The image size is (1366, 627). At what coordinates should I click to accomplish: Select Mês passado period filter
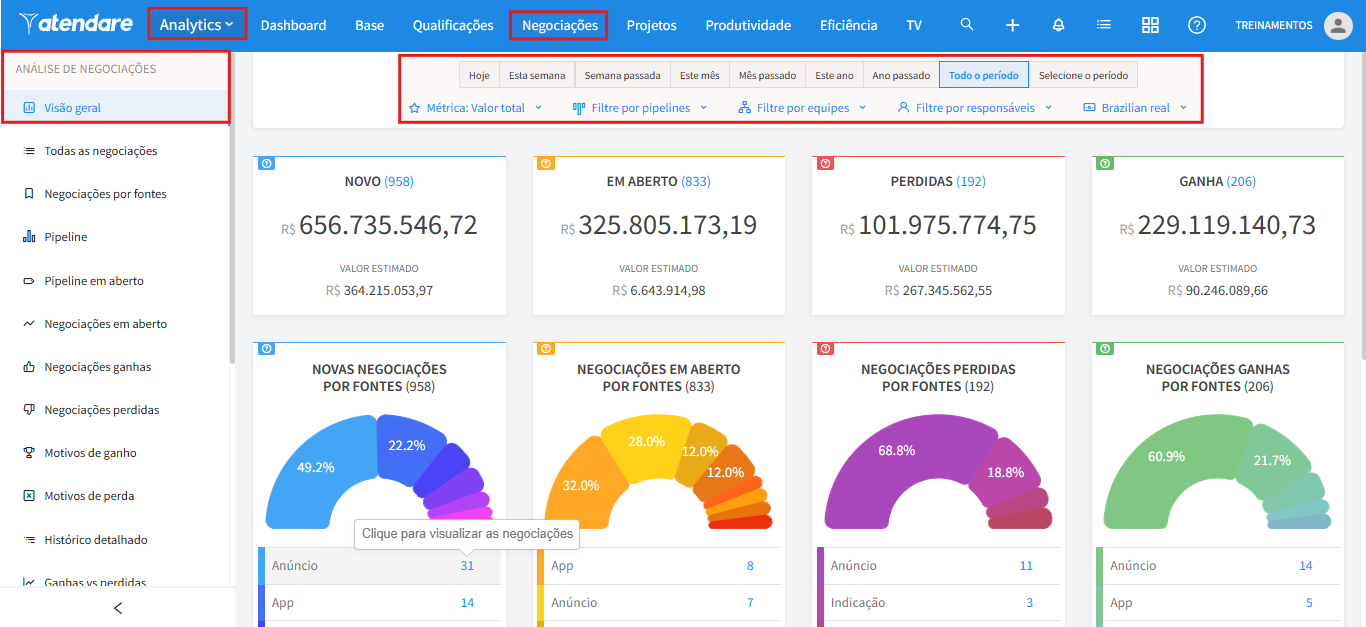[767, 75]
